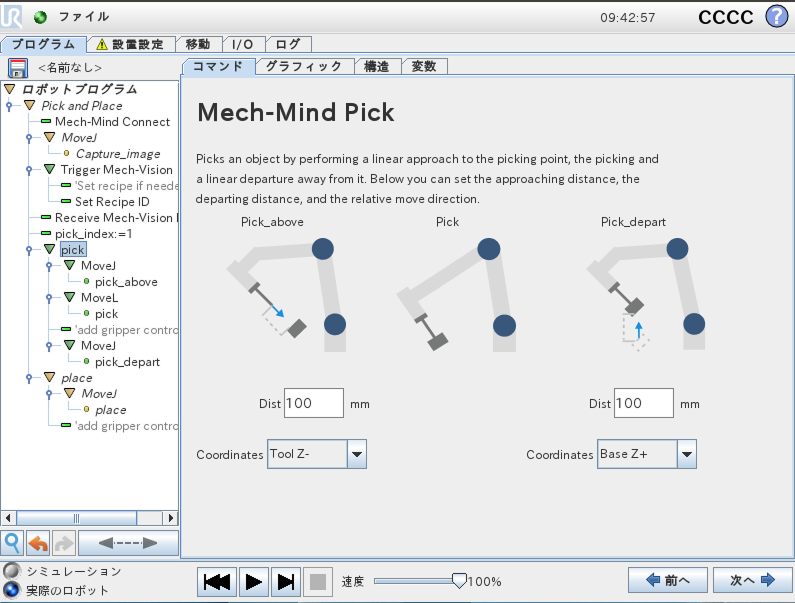Select the シミュレーション radio button

(11, 571)
